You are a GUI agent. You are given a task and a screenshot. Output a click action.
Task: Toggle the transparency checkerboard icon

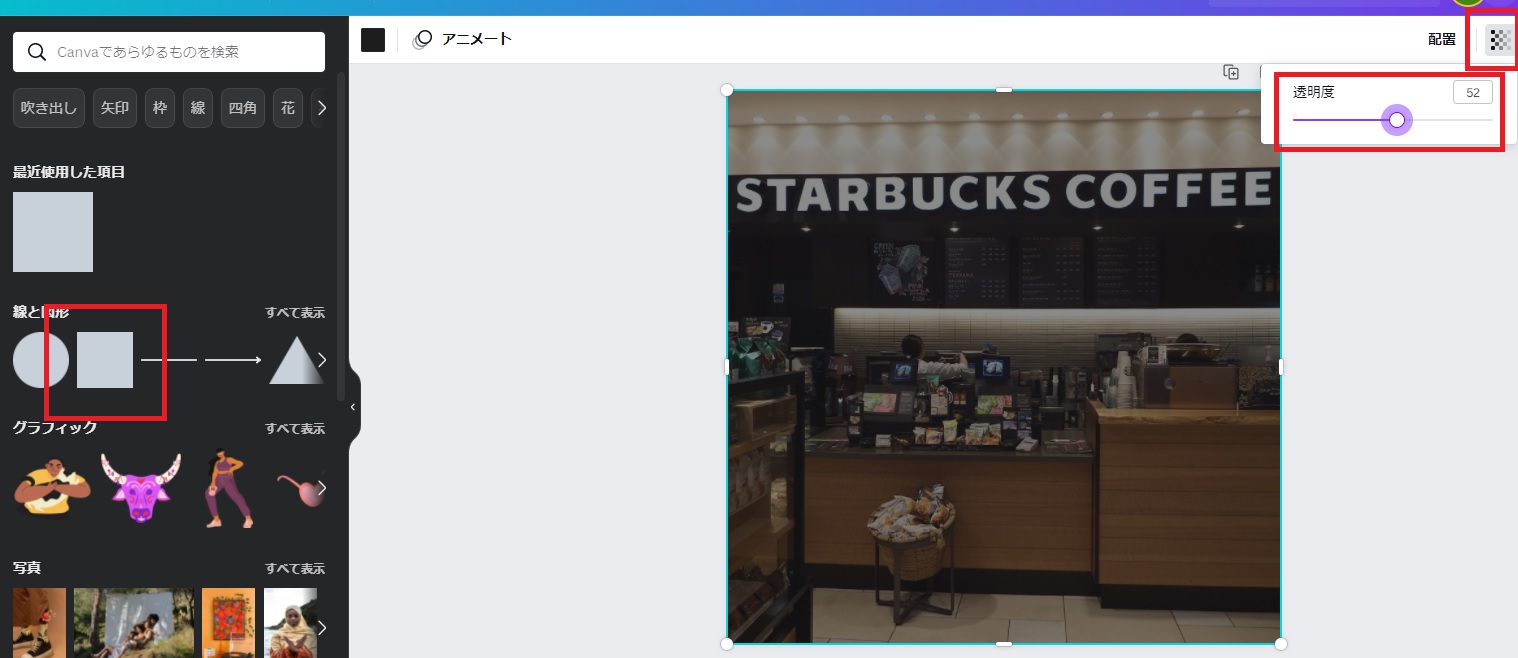pyautogui.click(x=1499, y=40)
